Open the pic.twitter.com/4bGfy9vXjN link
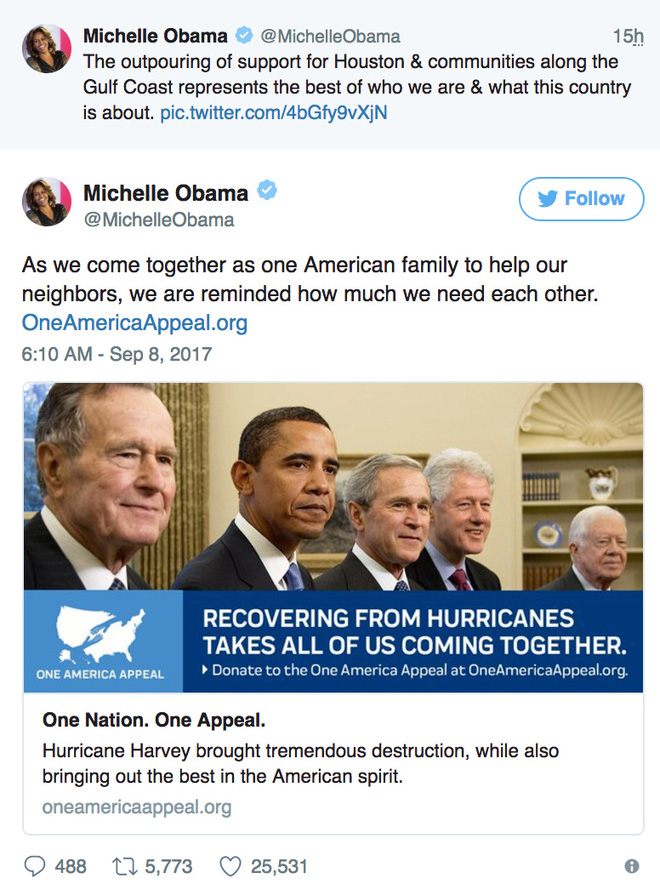Image resolution: width=660 pixels, height=890 pixels. [274, 112]
